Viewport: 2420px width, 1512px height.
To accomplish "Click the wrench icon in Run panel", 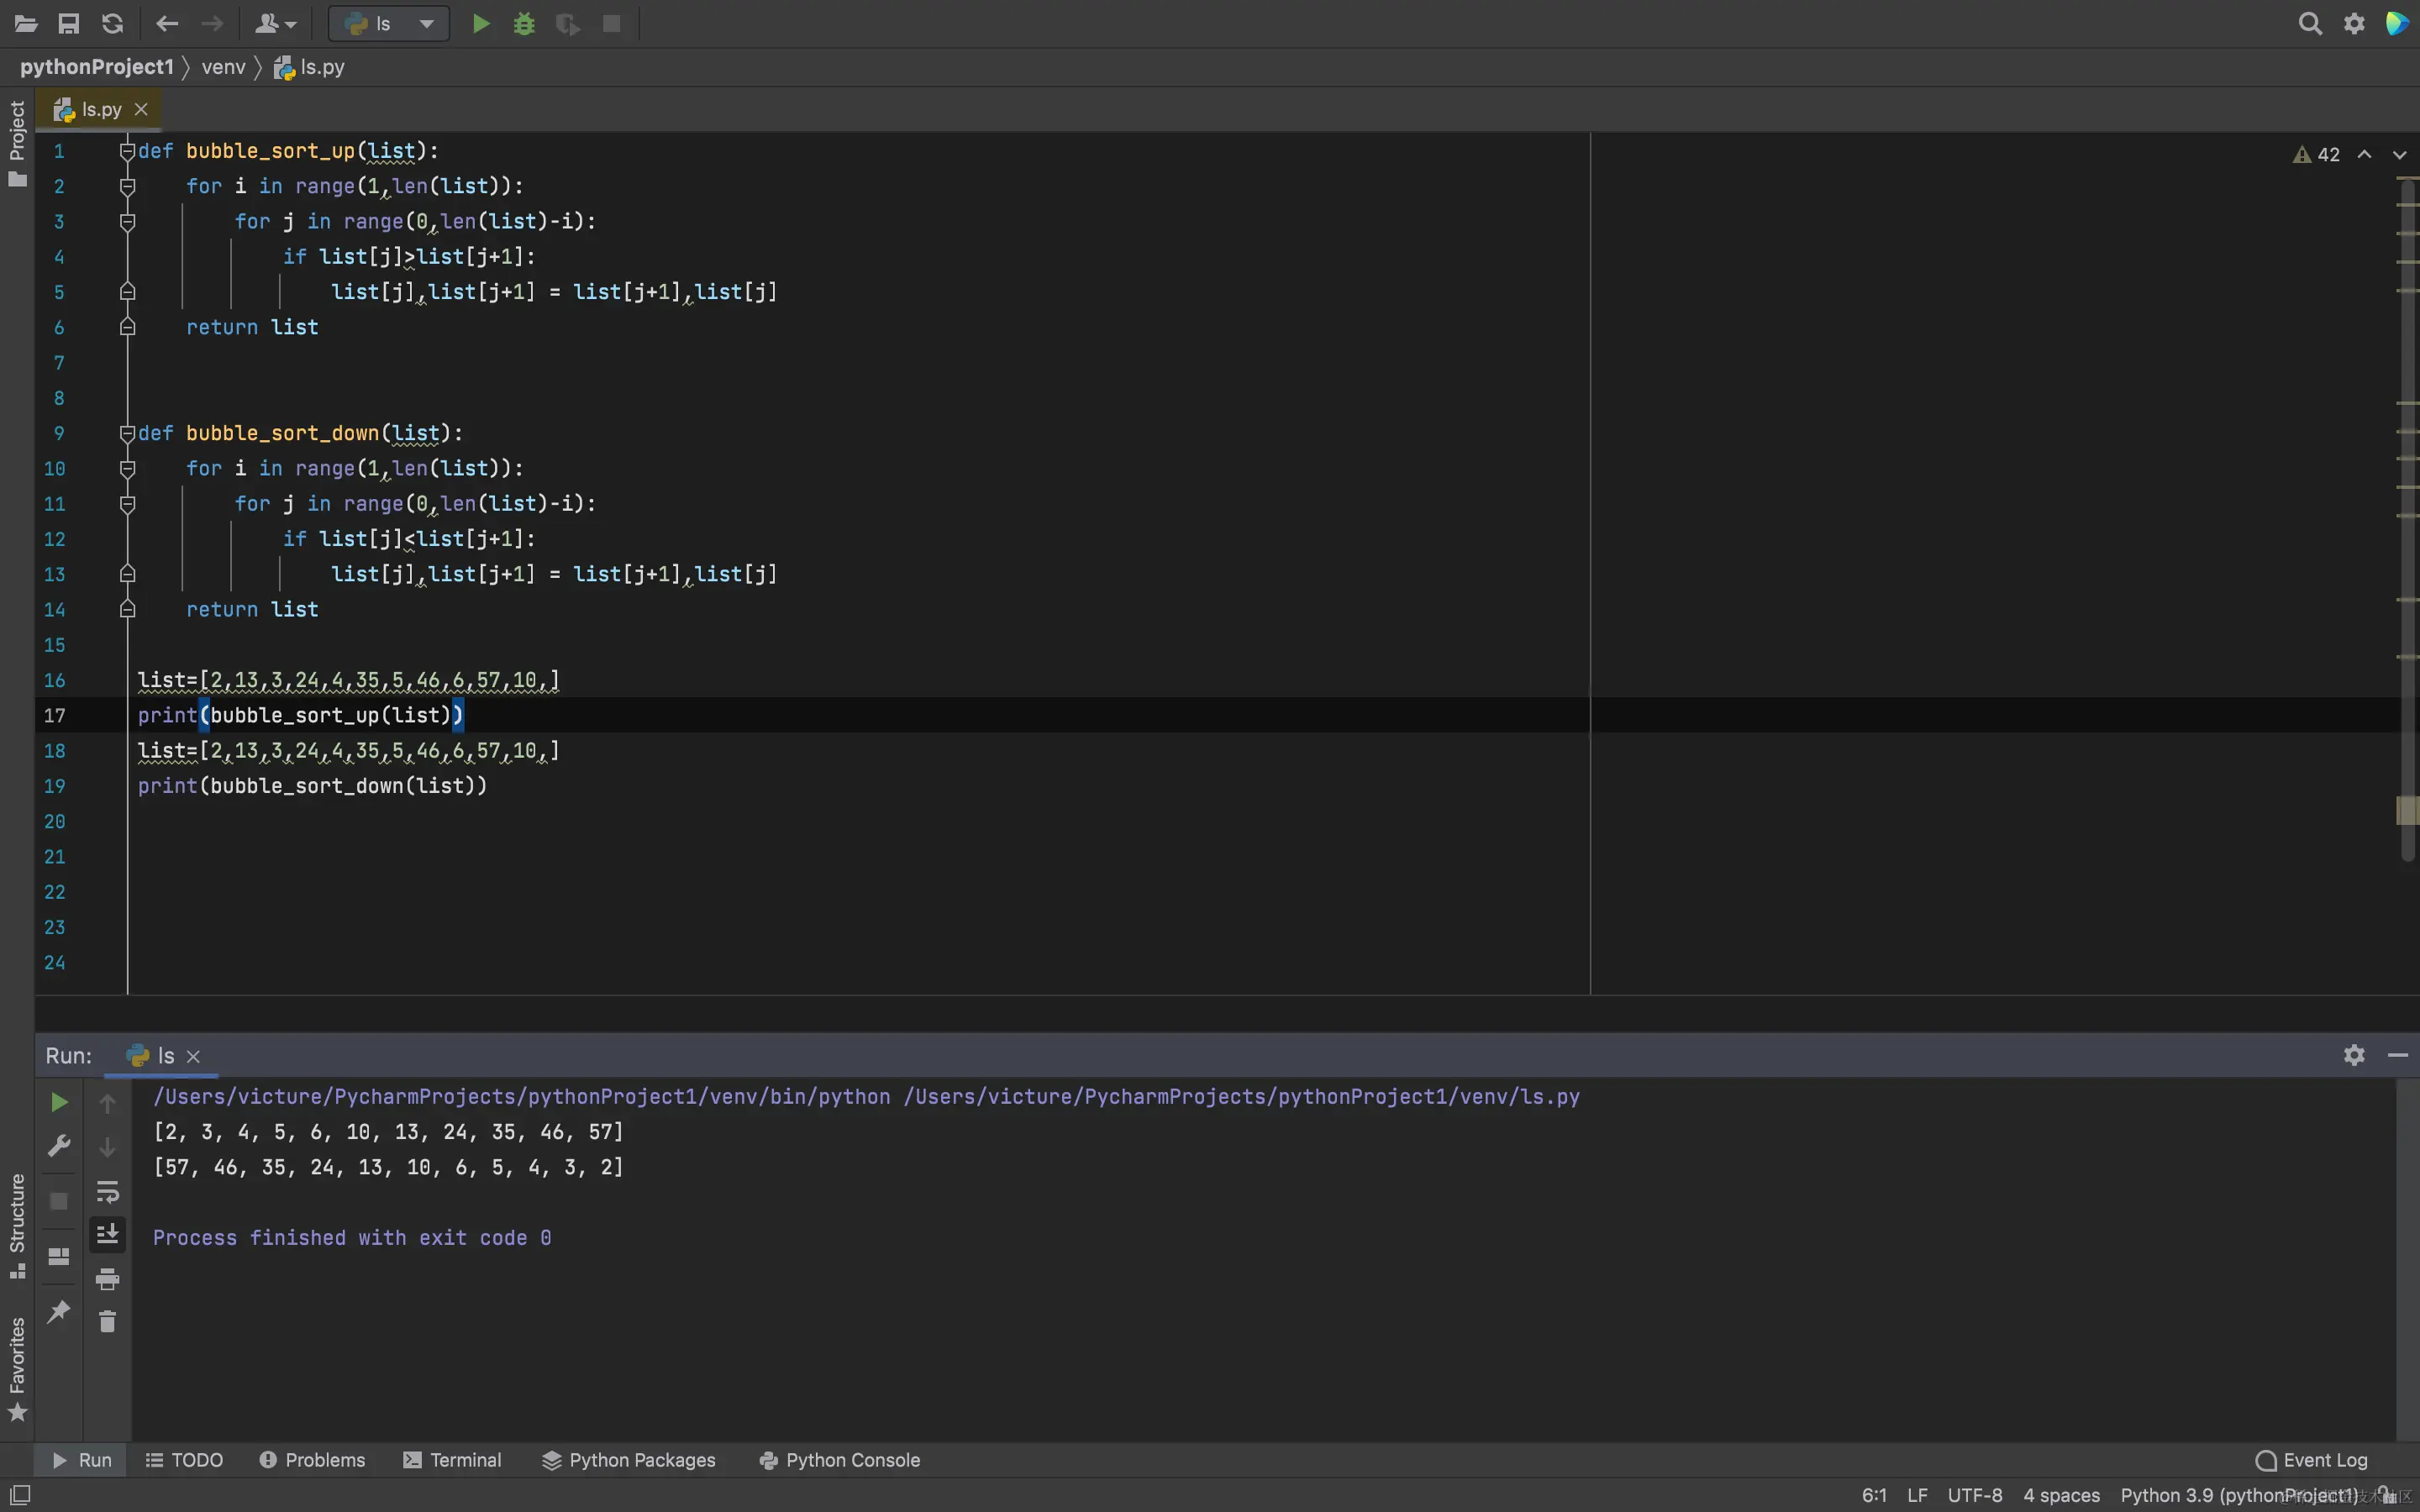I will pos(59,1146).
